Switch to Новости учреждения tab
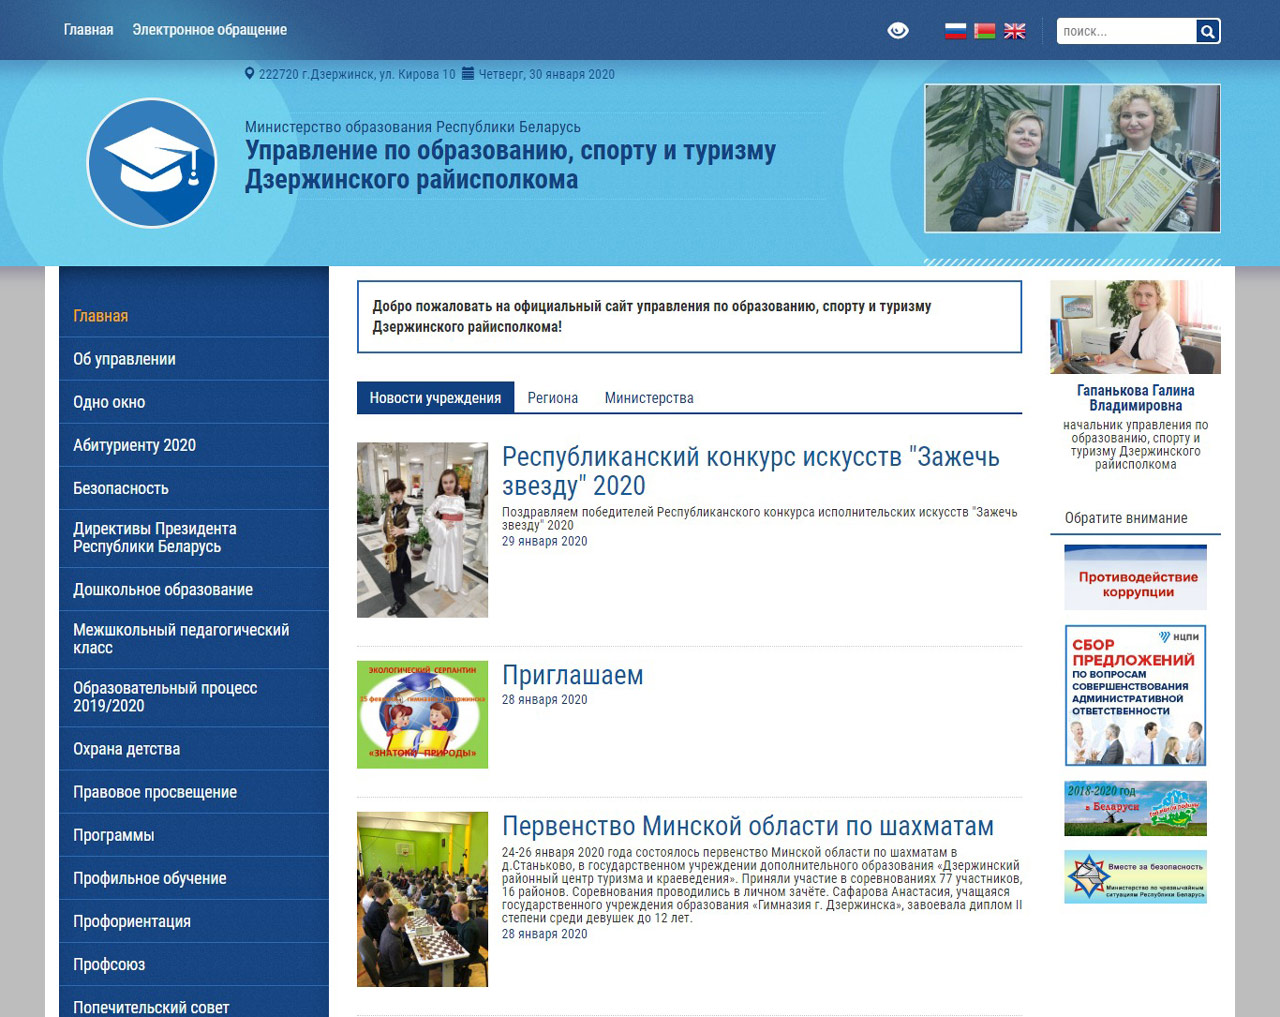Image resolution: width=1280 pixels, height=1017 pixels. (x=435, y=397)
